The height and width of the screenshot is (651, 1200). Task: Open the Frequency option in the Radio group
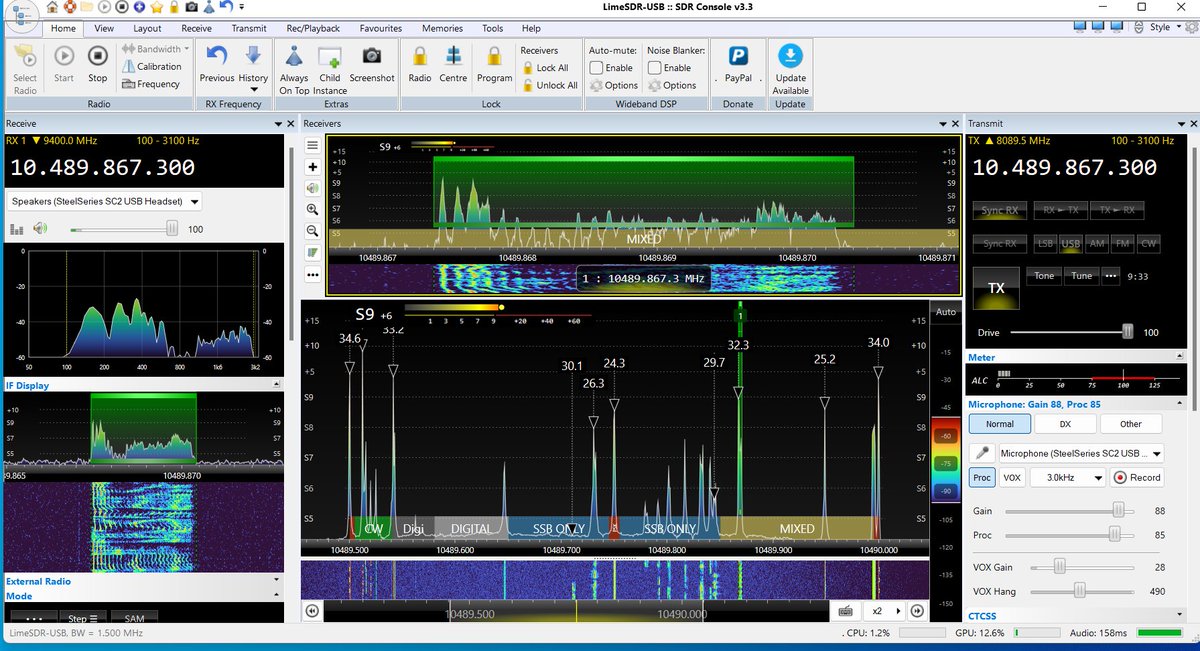151,84
